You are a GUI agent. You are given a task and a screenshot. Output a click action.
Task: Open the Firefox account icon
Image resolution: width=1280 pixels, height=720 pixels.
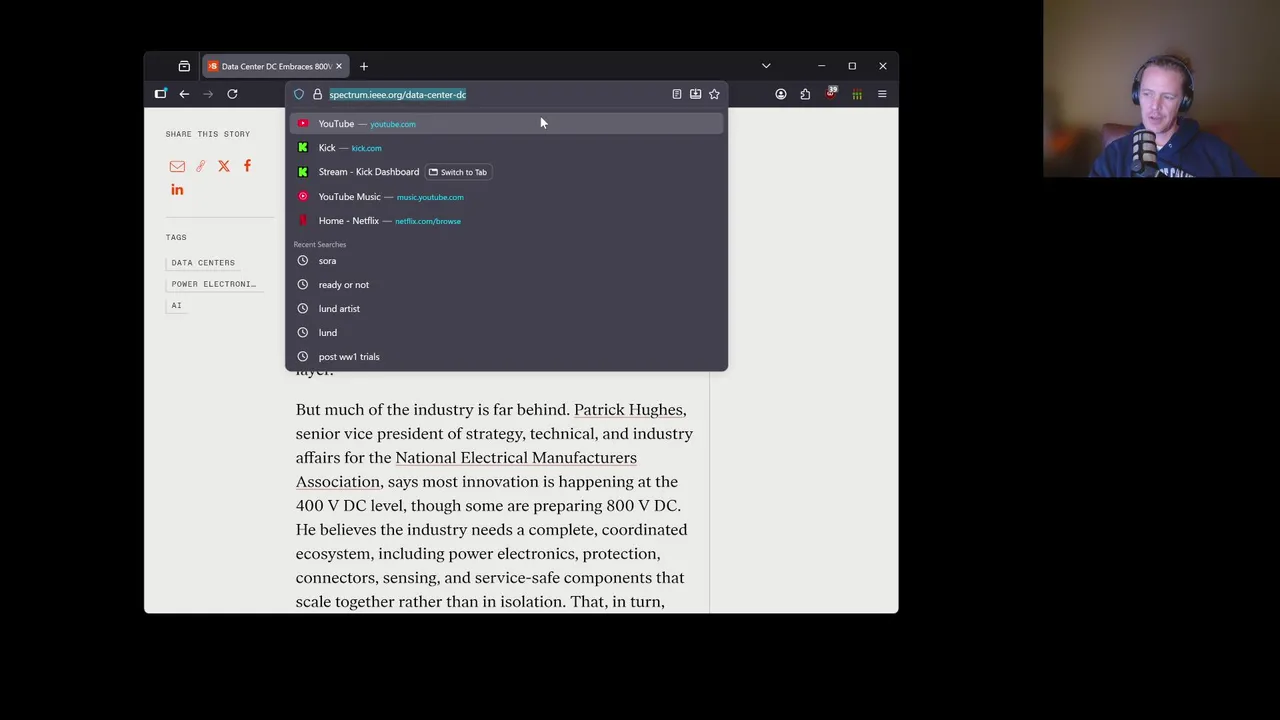(781, 94)
